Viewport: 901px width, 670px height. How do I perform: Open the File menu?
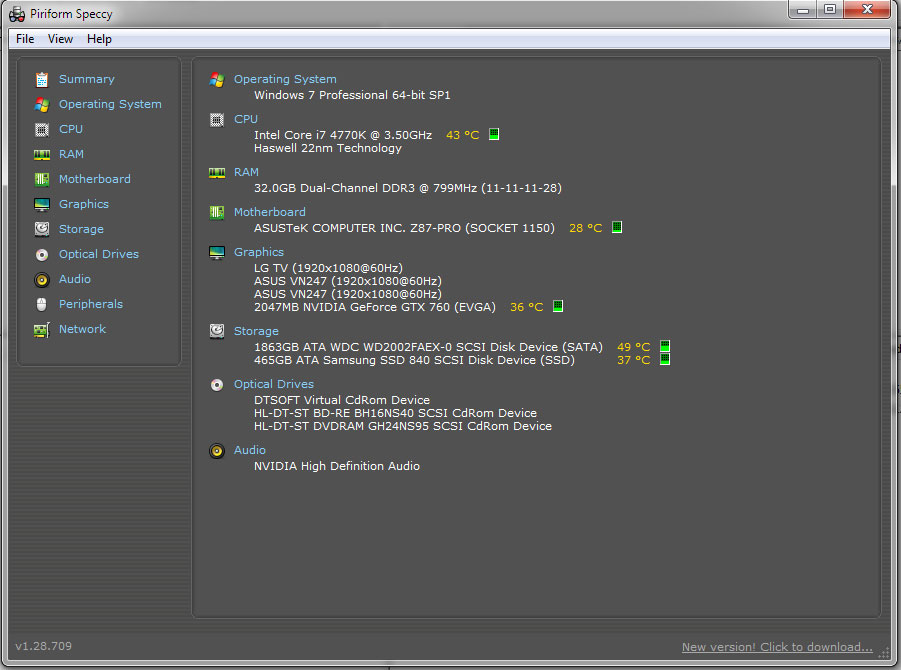coord(25,38)
